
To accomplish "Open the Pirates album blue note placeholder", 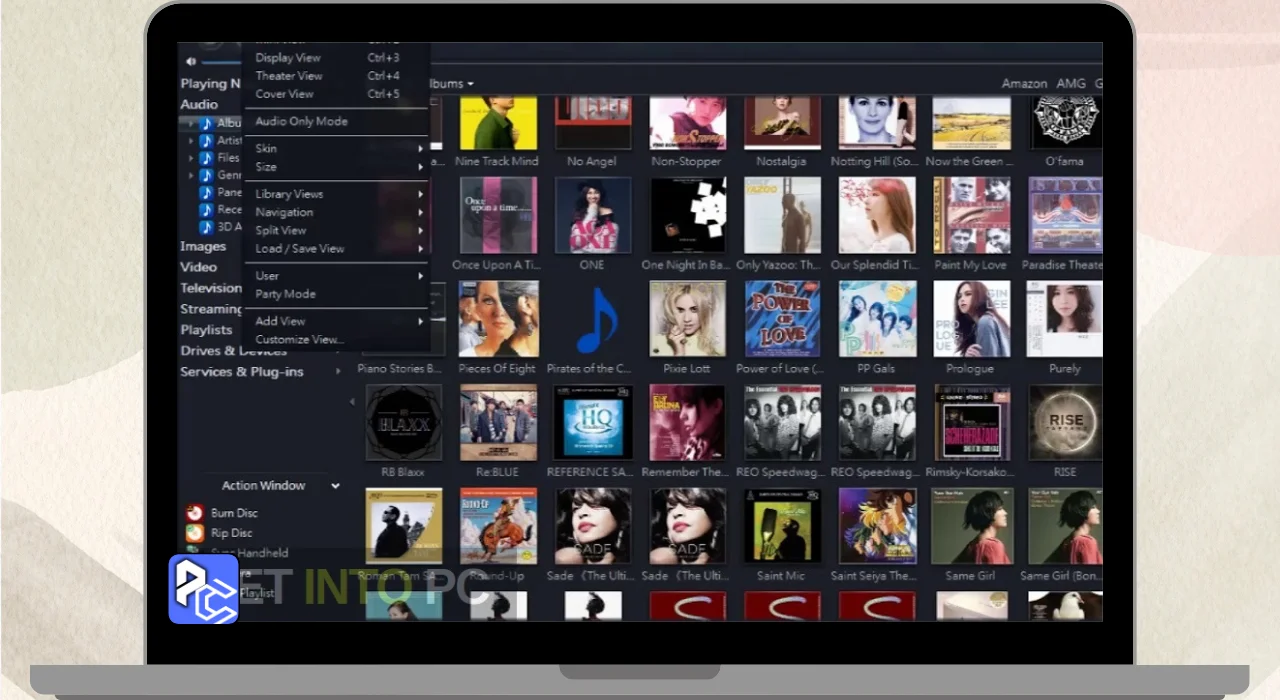I will coord(592,320).
